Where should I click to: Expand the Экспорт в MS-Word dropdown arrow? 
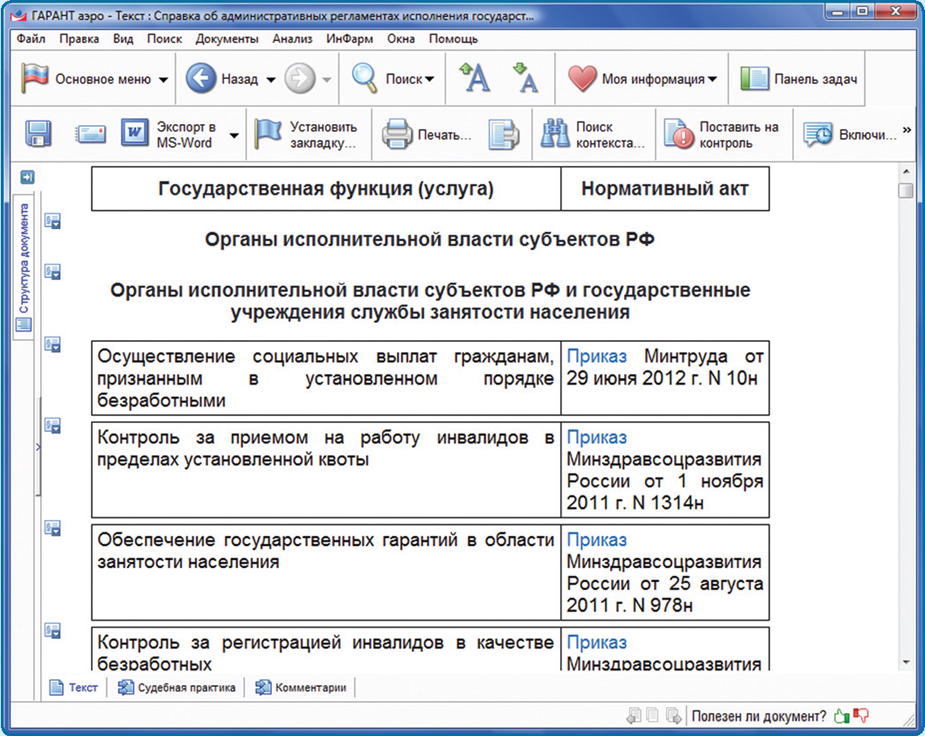click(234, 134)
